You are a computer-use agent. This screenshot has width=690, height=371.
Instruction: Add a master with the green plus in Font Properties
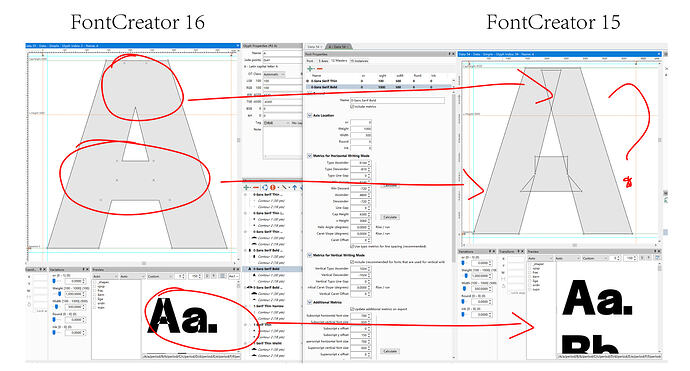coord(311,69)
